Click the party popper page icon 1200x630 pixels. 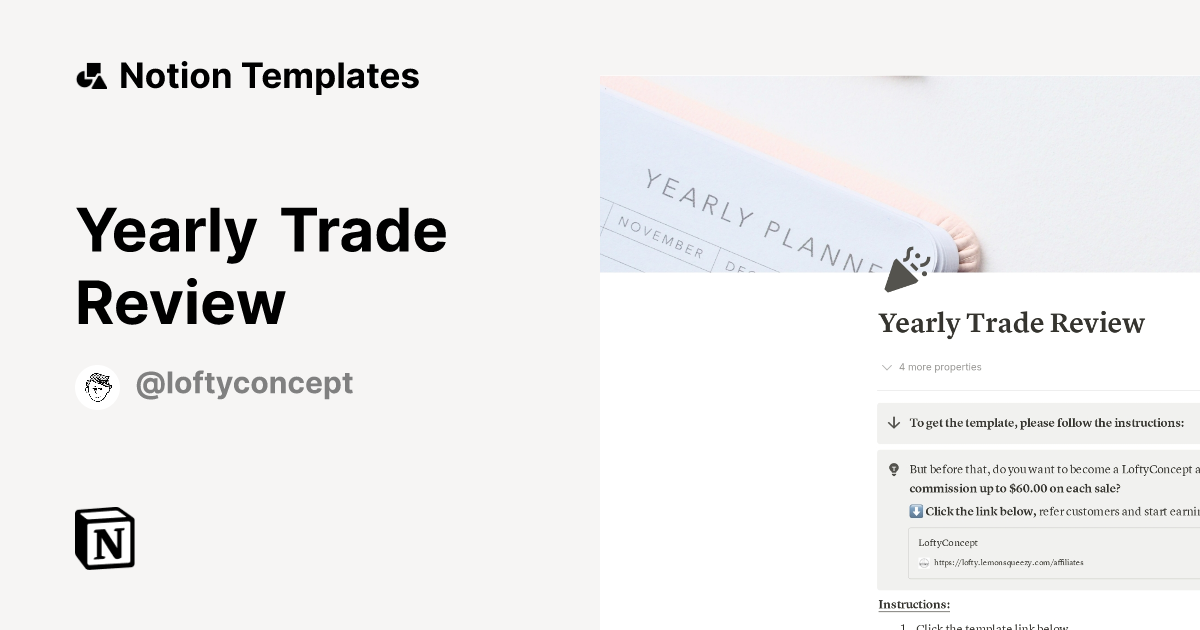point(907,269)
